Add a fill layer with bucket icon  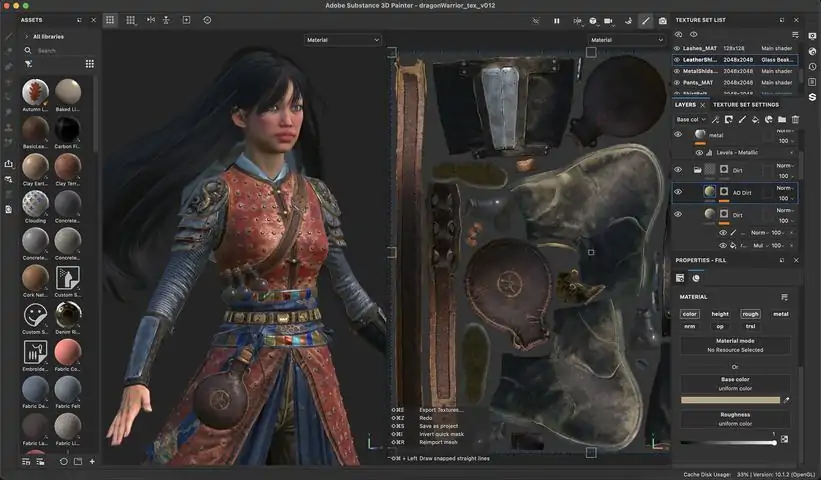755,119
